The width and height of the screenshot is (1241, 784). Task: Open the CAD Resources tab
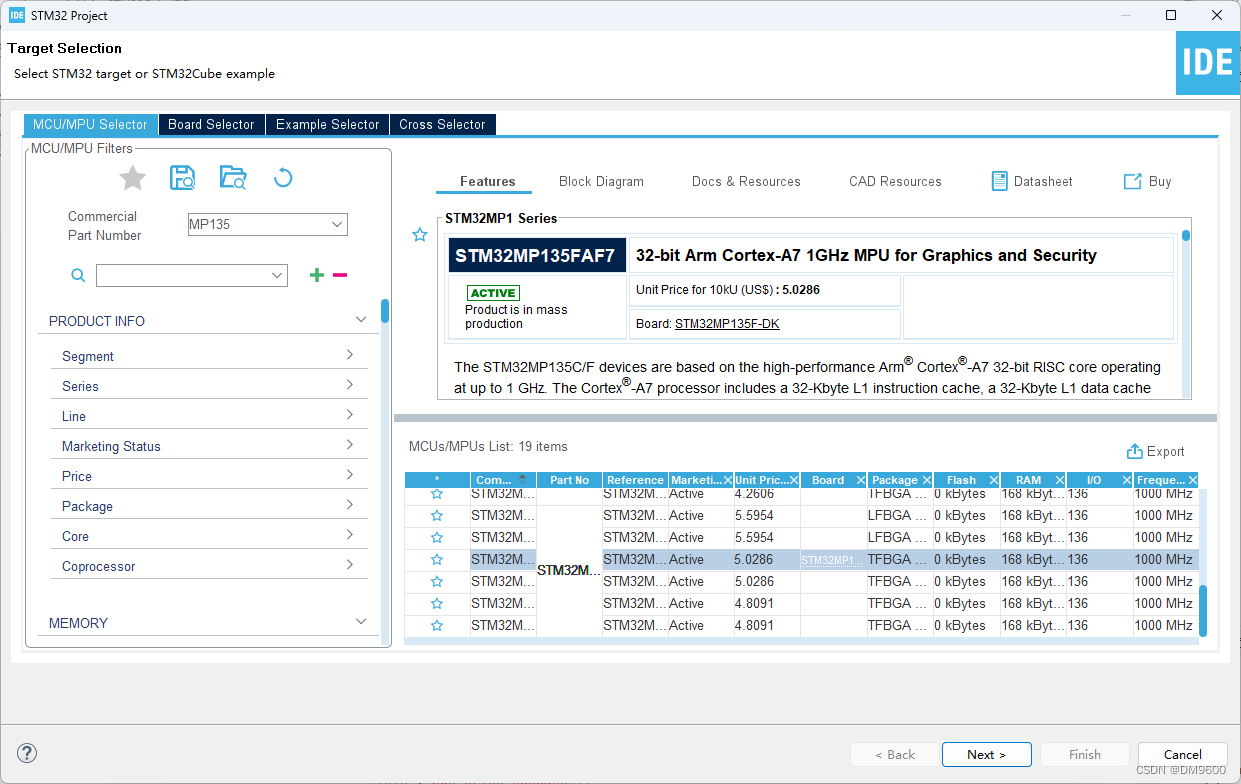[895, 181]
